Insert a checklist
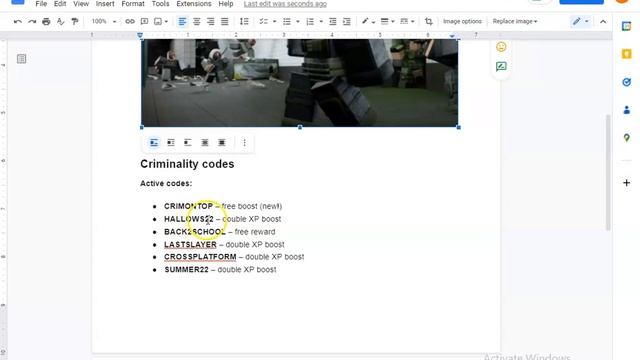 [x=263, y=21]
